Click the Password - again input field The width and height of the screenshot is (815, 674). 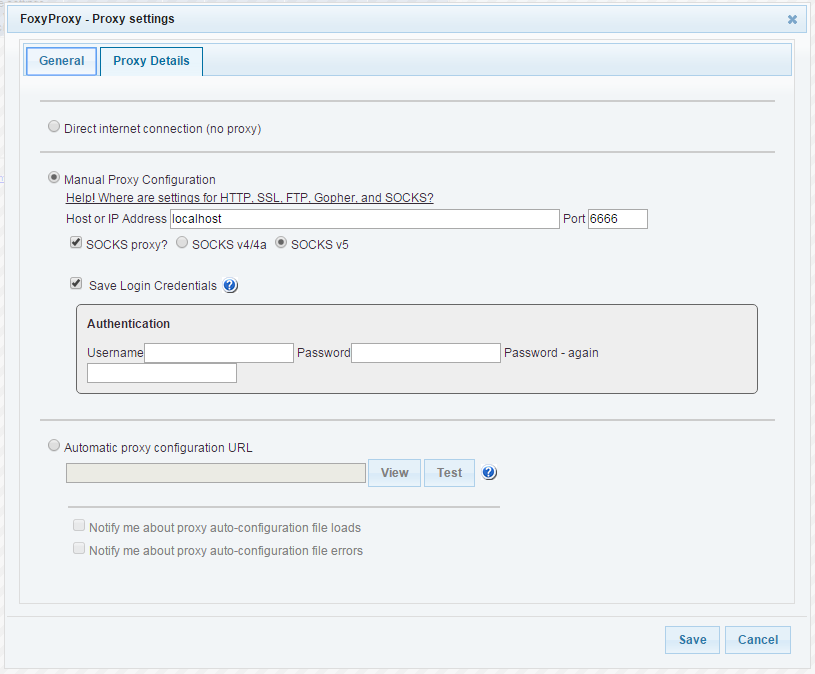coord(162,373)
